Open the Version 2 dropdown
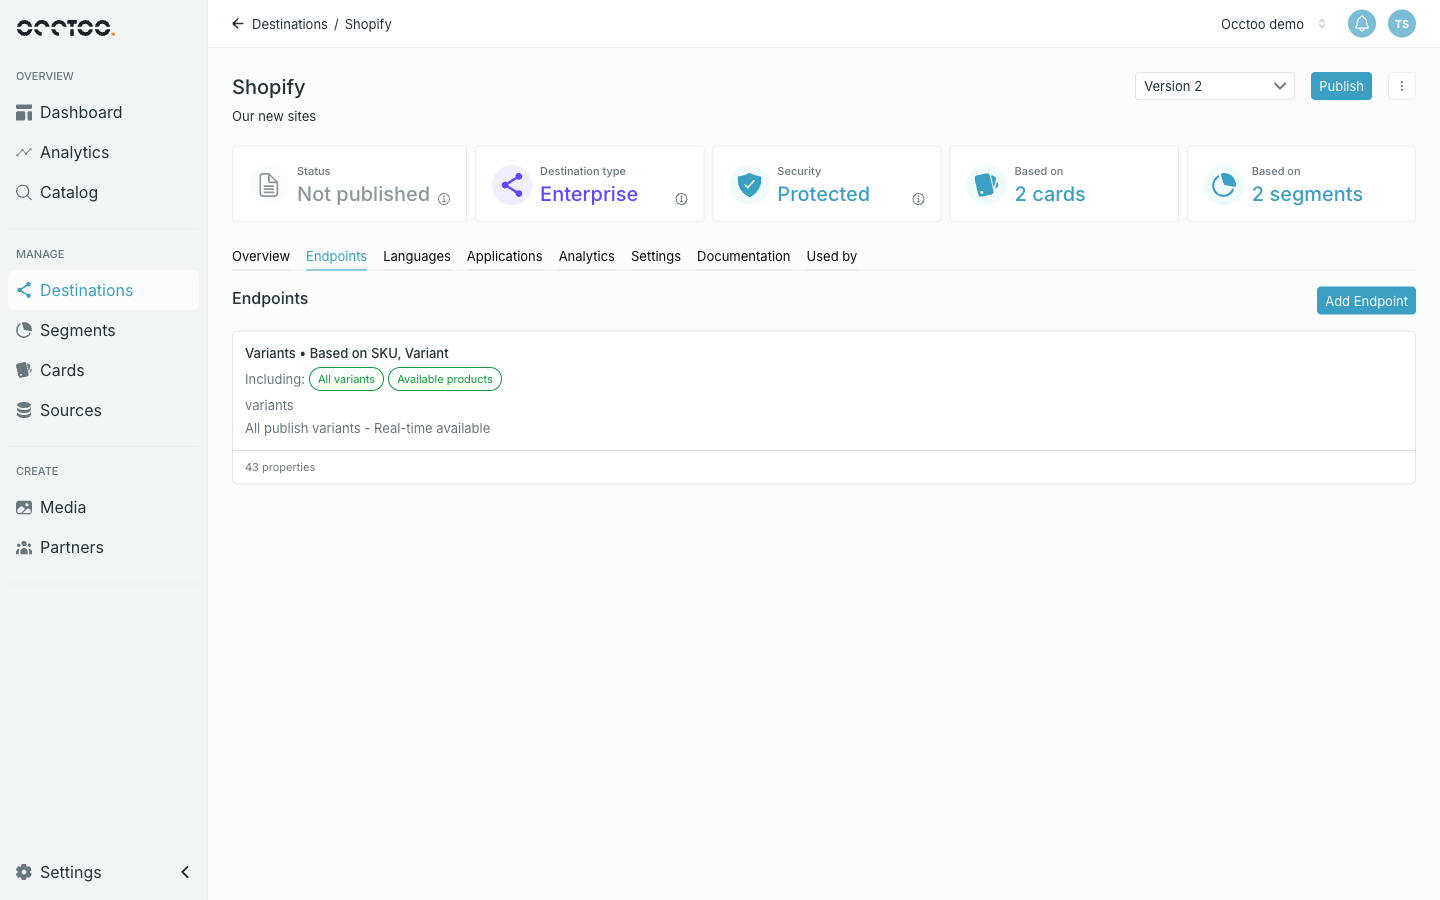The width and height of the screenshot is (1440, 900). (1215, 86)
